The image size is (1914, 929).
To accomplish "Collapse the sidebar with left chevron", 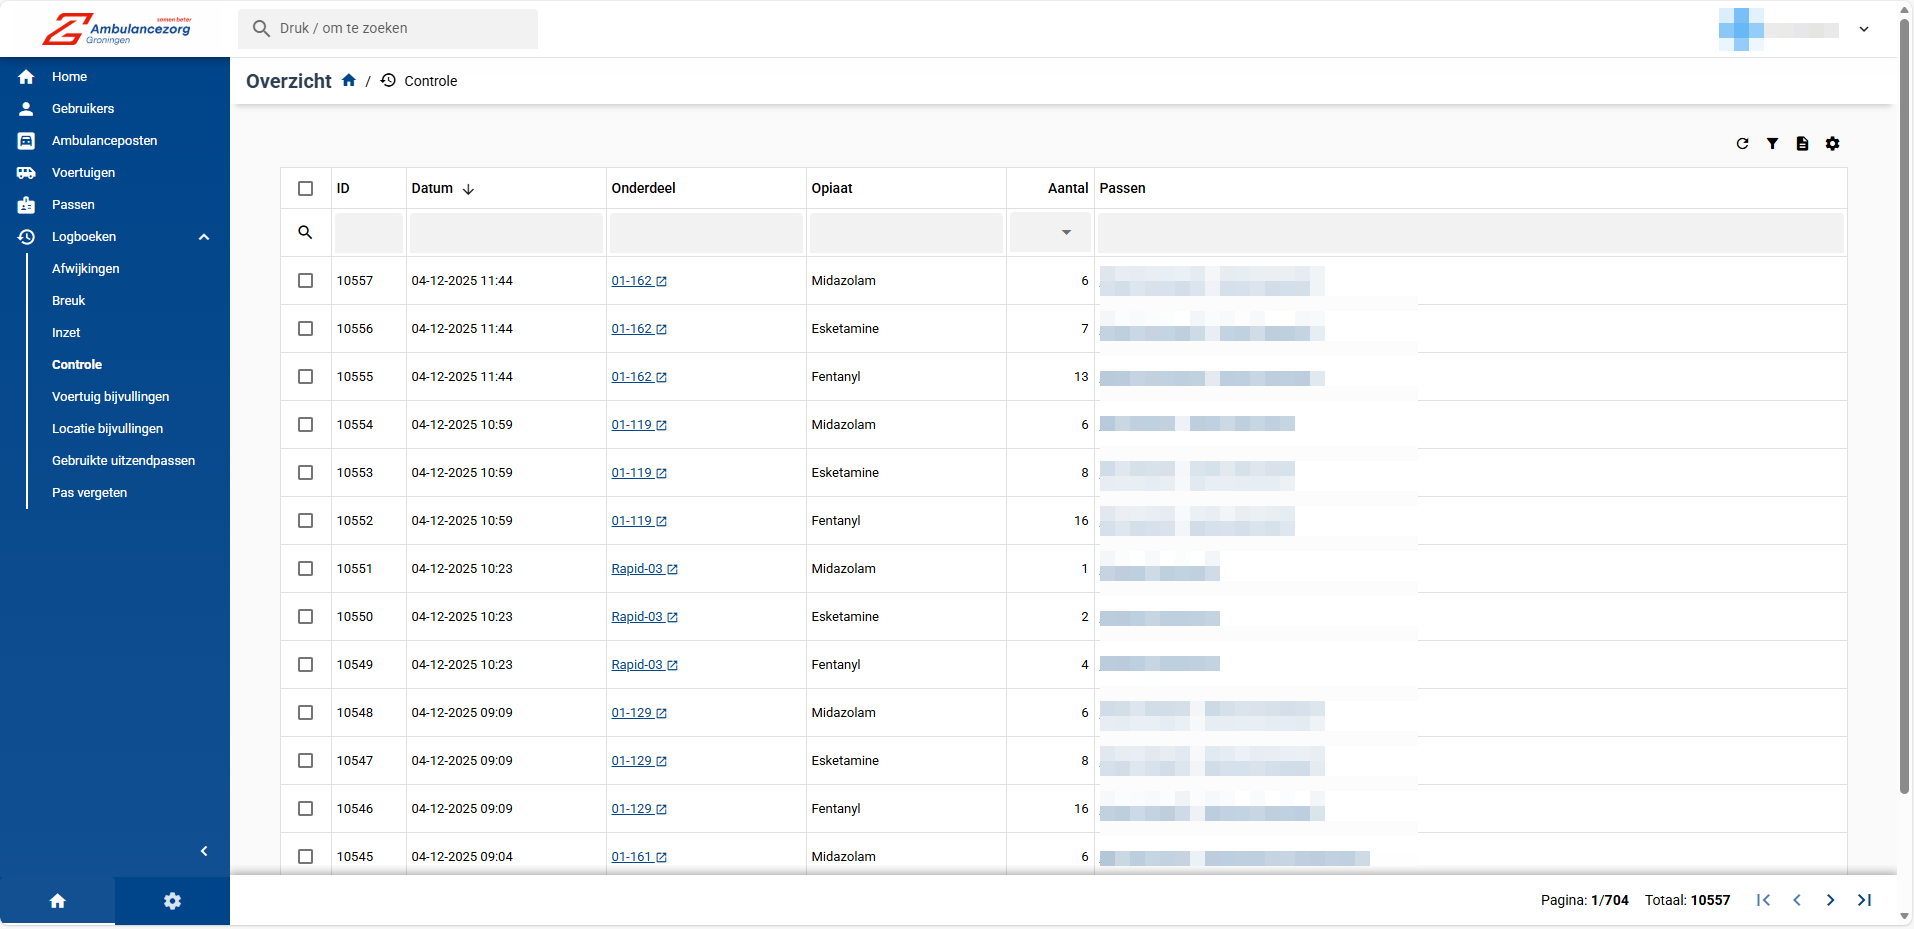I will click(x=204, y=851).
